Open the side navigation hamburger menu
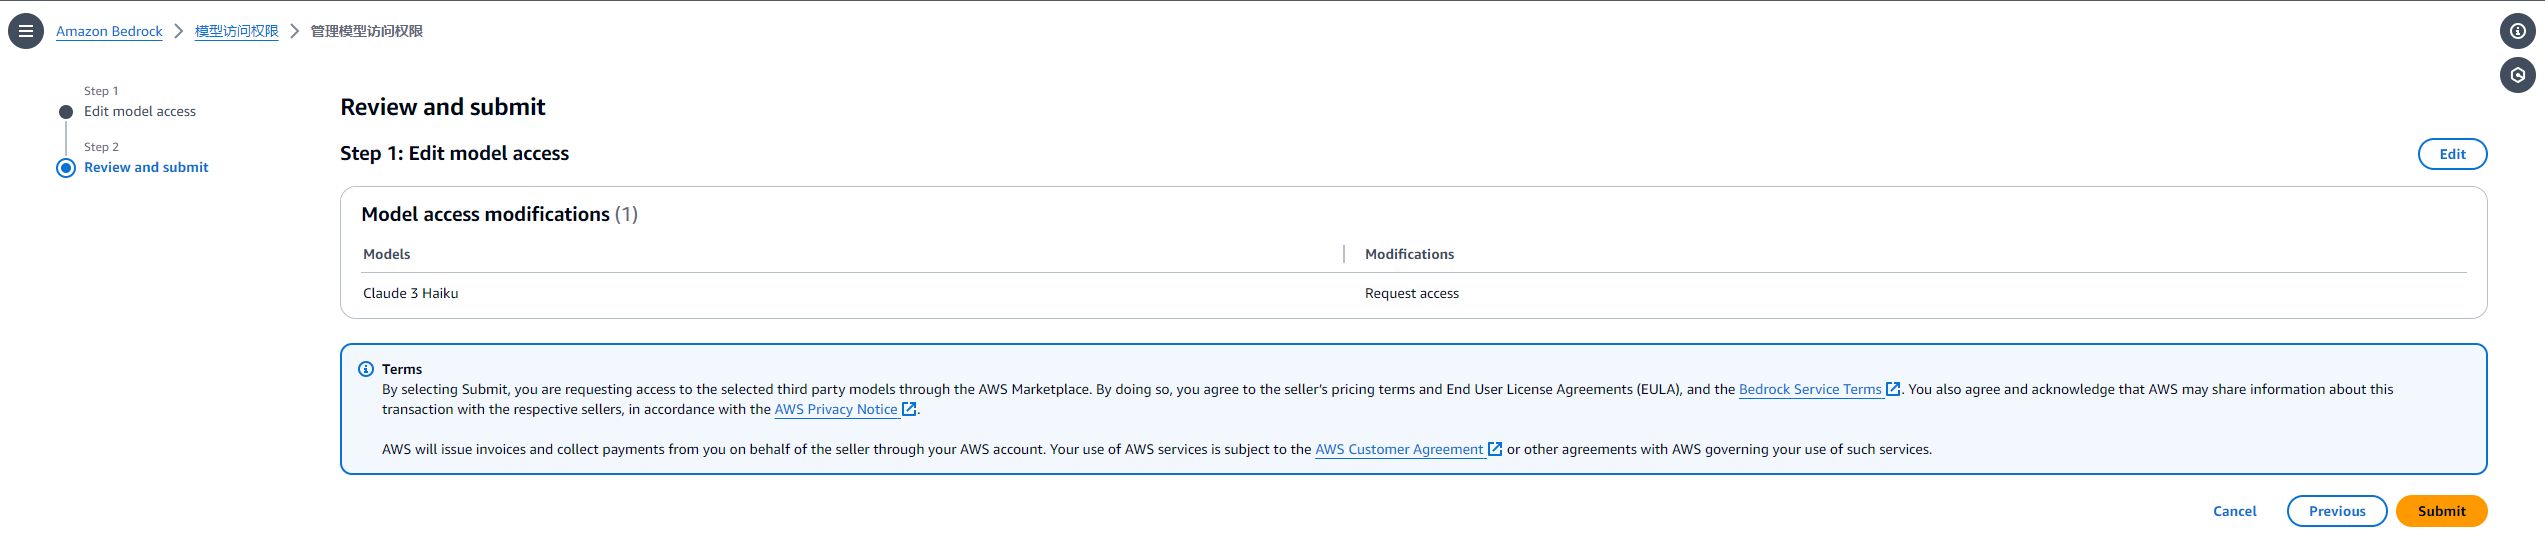 pyautogui.click(x=26, y=31)
